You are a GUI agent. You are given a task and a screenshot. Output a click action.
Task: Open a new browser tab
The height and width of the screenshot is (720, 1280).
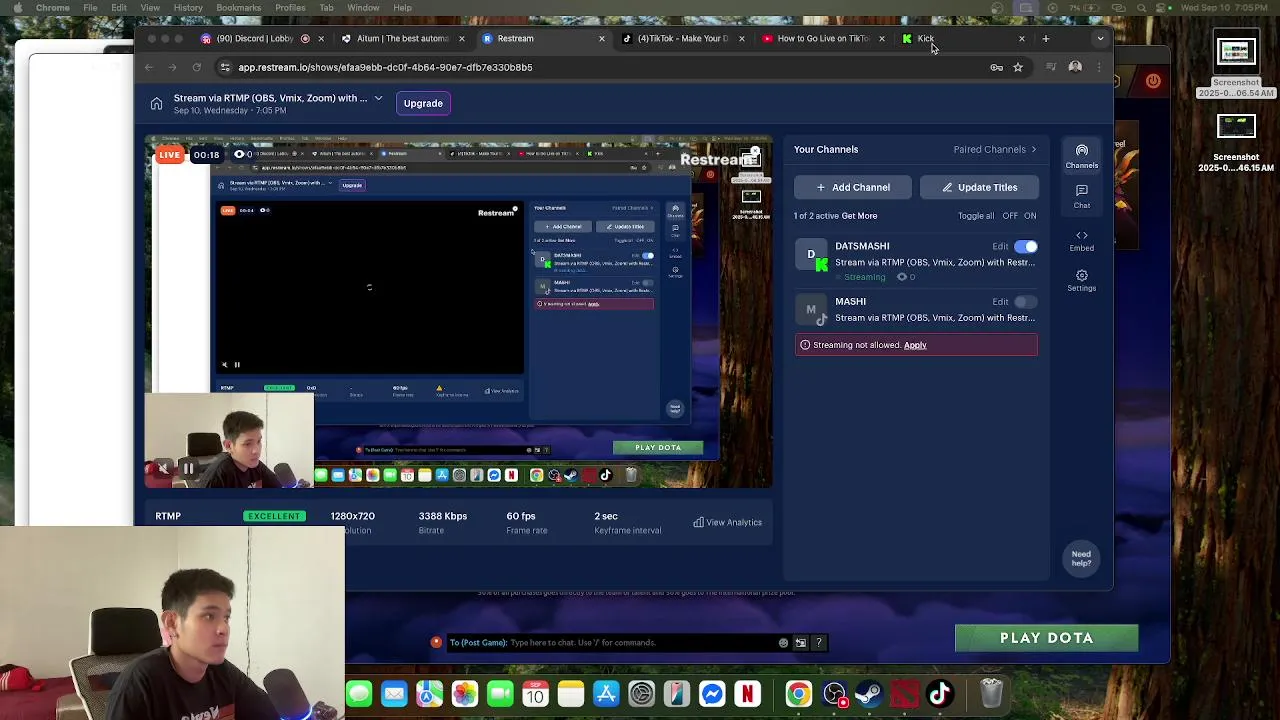click(x=1046, y=38)
